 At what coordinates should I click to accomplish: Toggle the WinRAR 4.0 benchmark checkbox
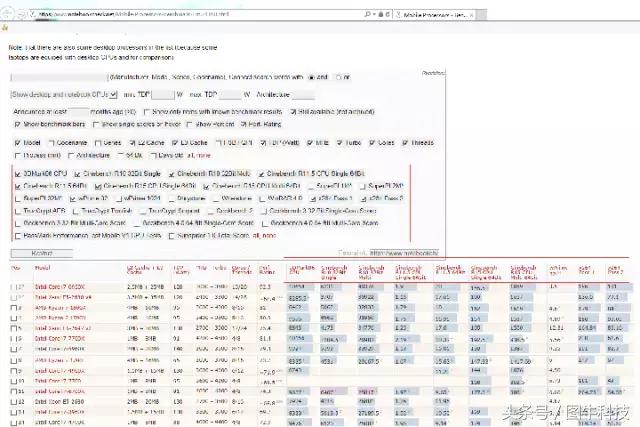point(262,199)
